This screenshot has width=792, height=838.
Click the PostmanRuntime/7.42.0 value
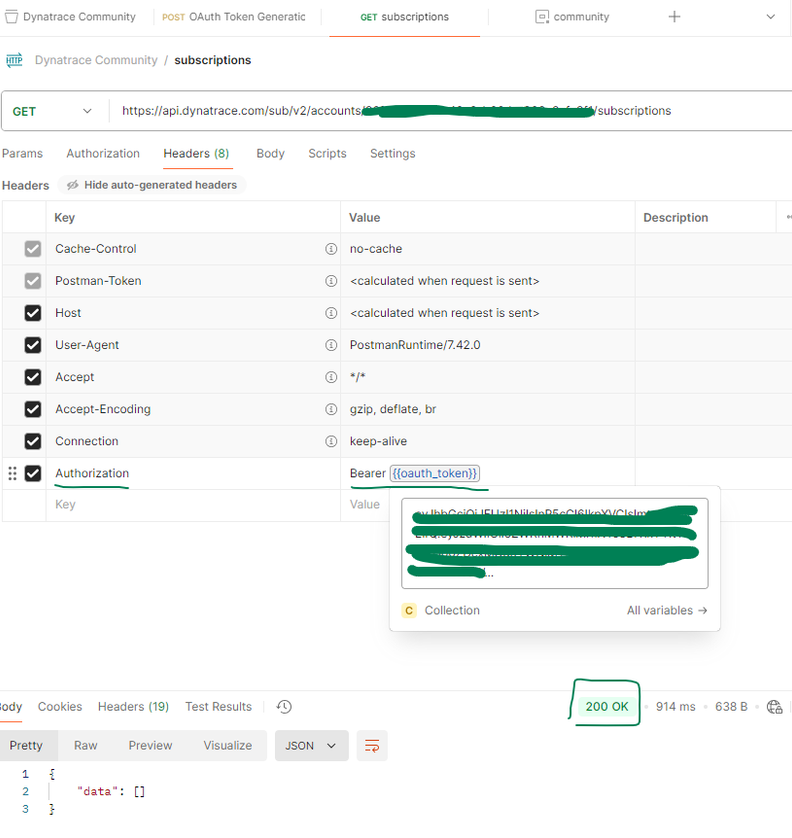[x=415, y=345]
